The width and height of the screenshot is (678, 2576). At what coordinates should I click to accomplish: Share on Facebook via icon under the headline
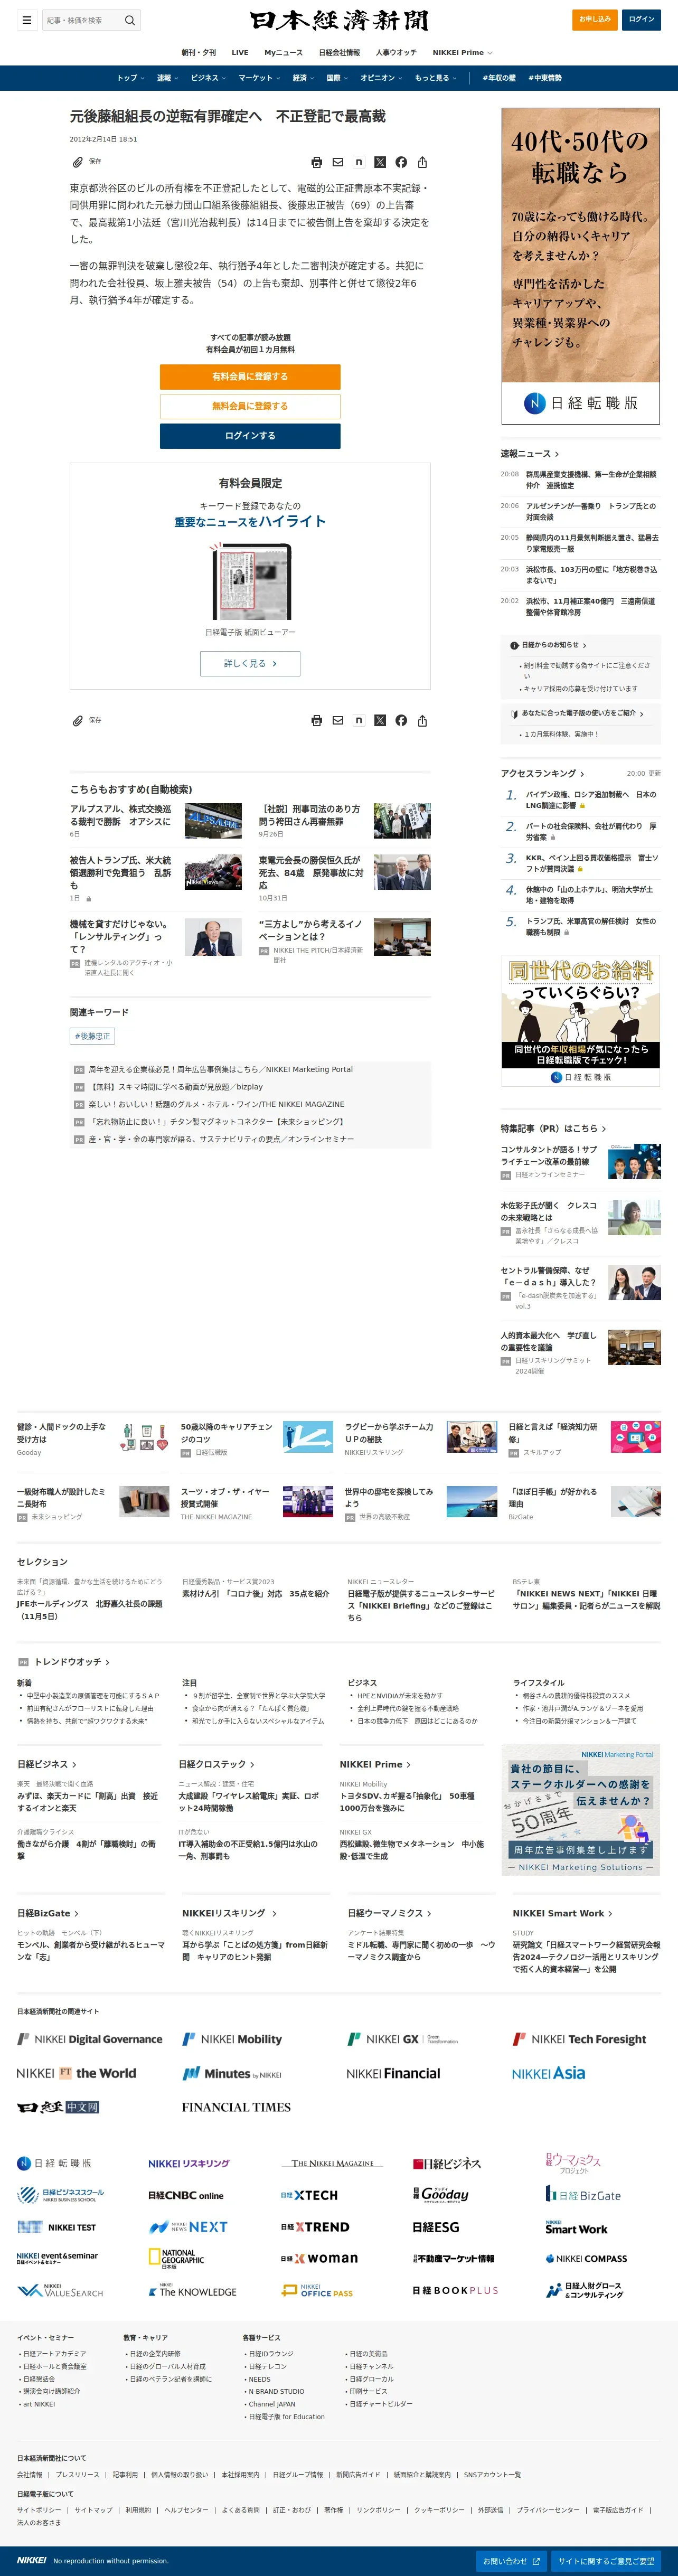pyautogui.click(x=401, y=162)
